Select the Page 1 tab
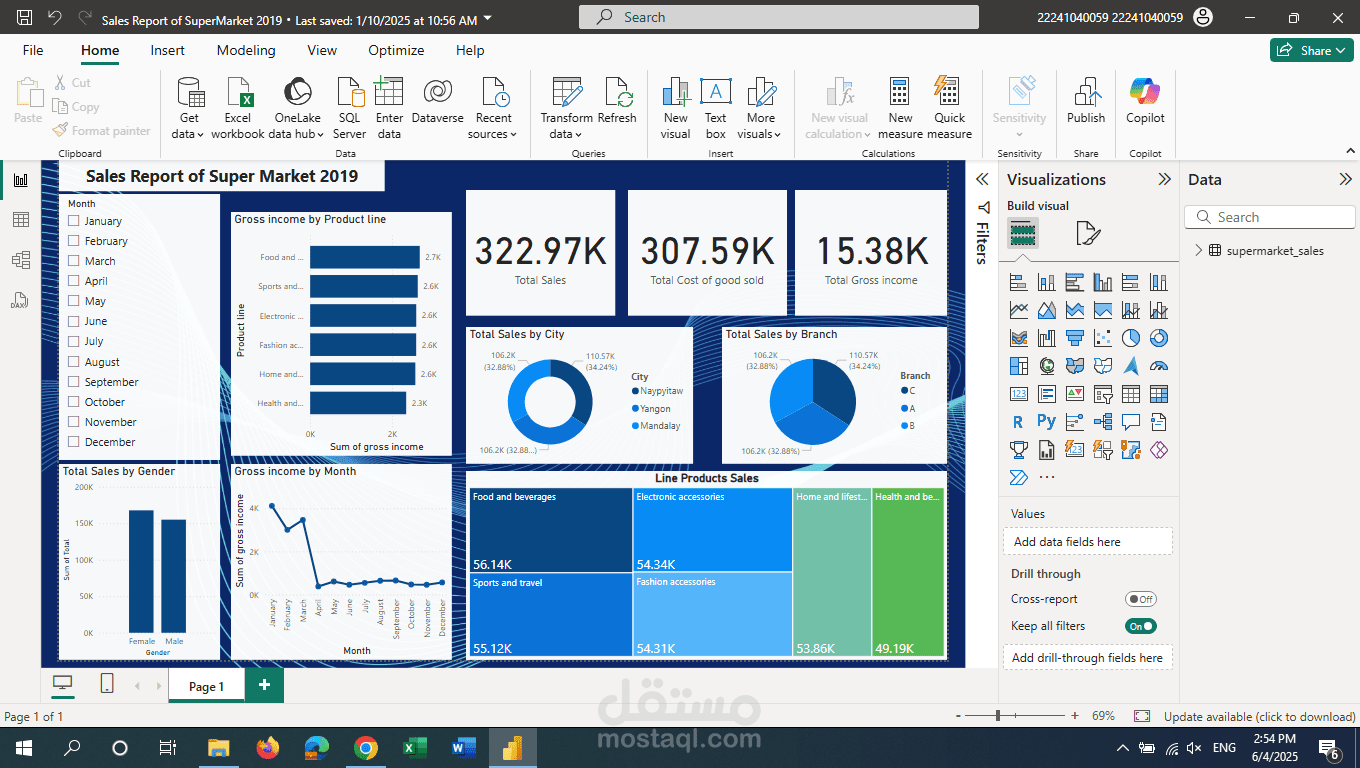The width and height of the screenshot is (1360, 768). click(x=205, y=686)
